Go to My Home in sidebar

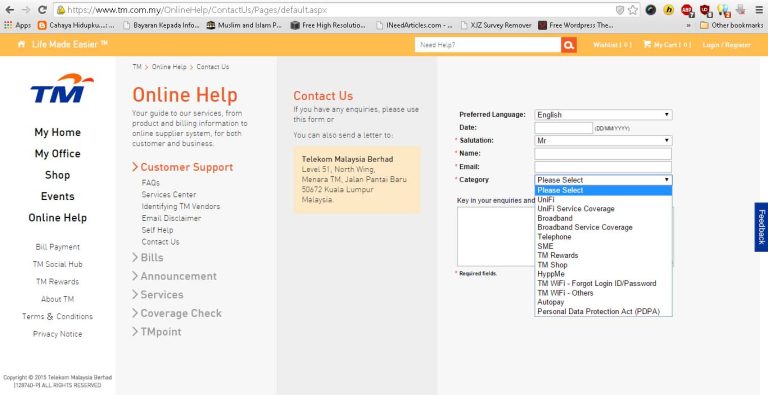point(57,132)
